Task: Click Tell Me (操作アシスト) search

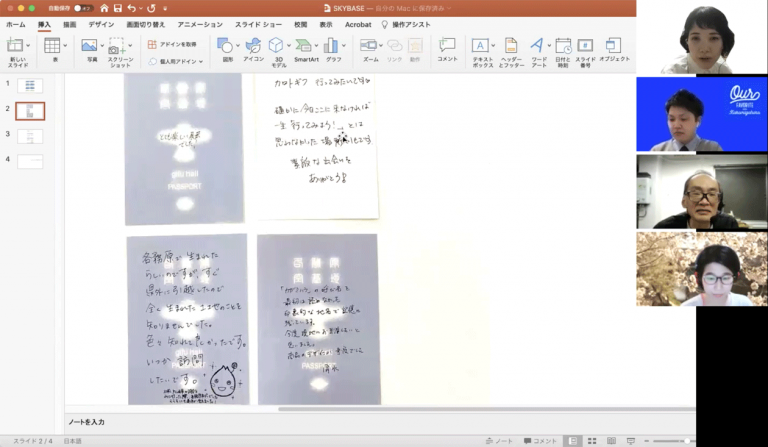Action: 406,24
